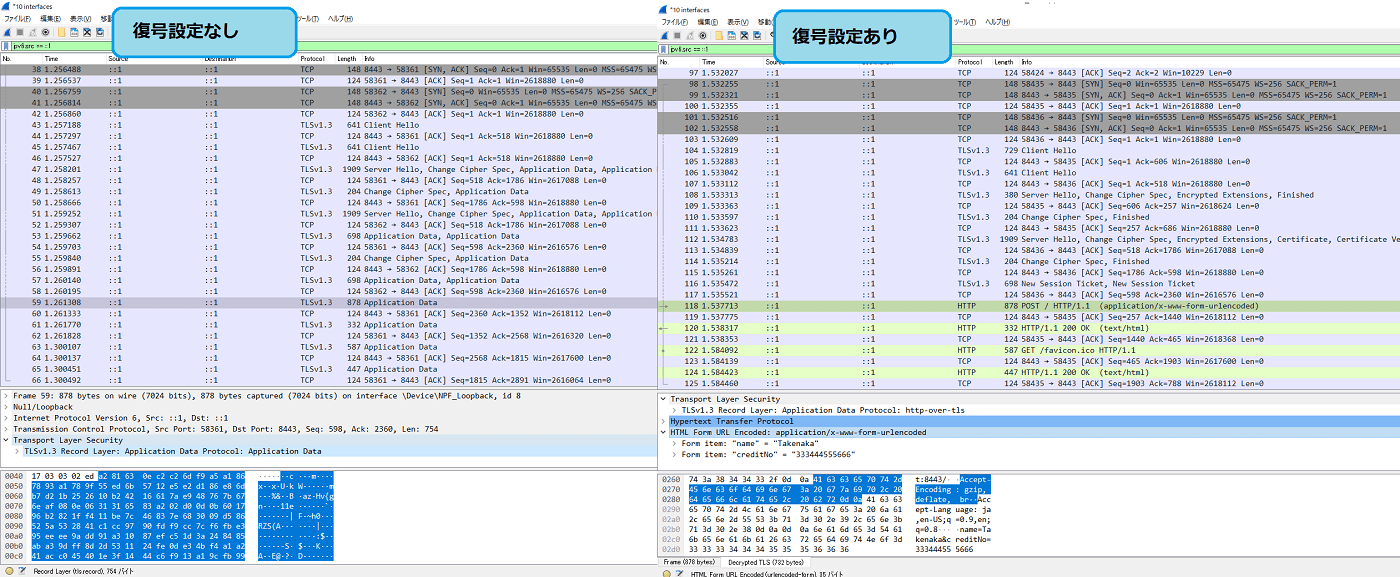This screenshot has height=577, width=1400.
Task: Click display filter field in right window
Action: (1034, 50)
